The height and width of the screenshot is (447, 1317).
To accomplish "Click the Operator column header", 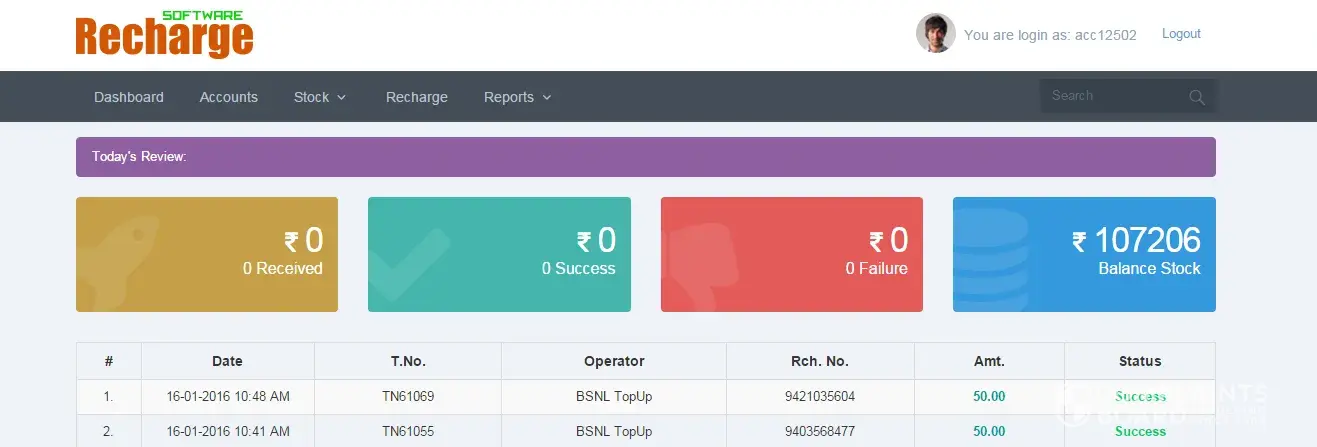I will click(613, 361).
